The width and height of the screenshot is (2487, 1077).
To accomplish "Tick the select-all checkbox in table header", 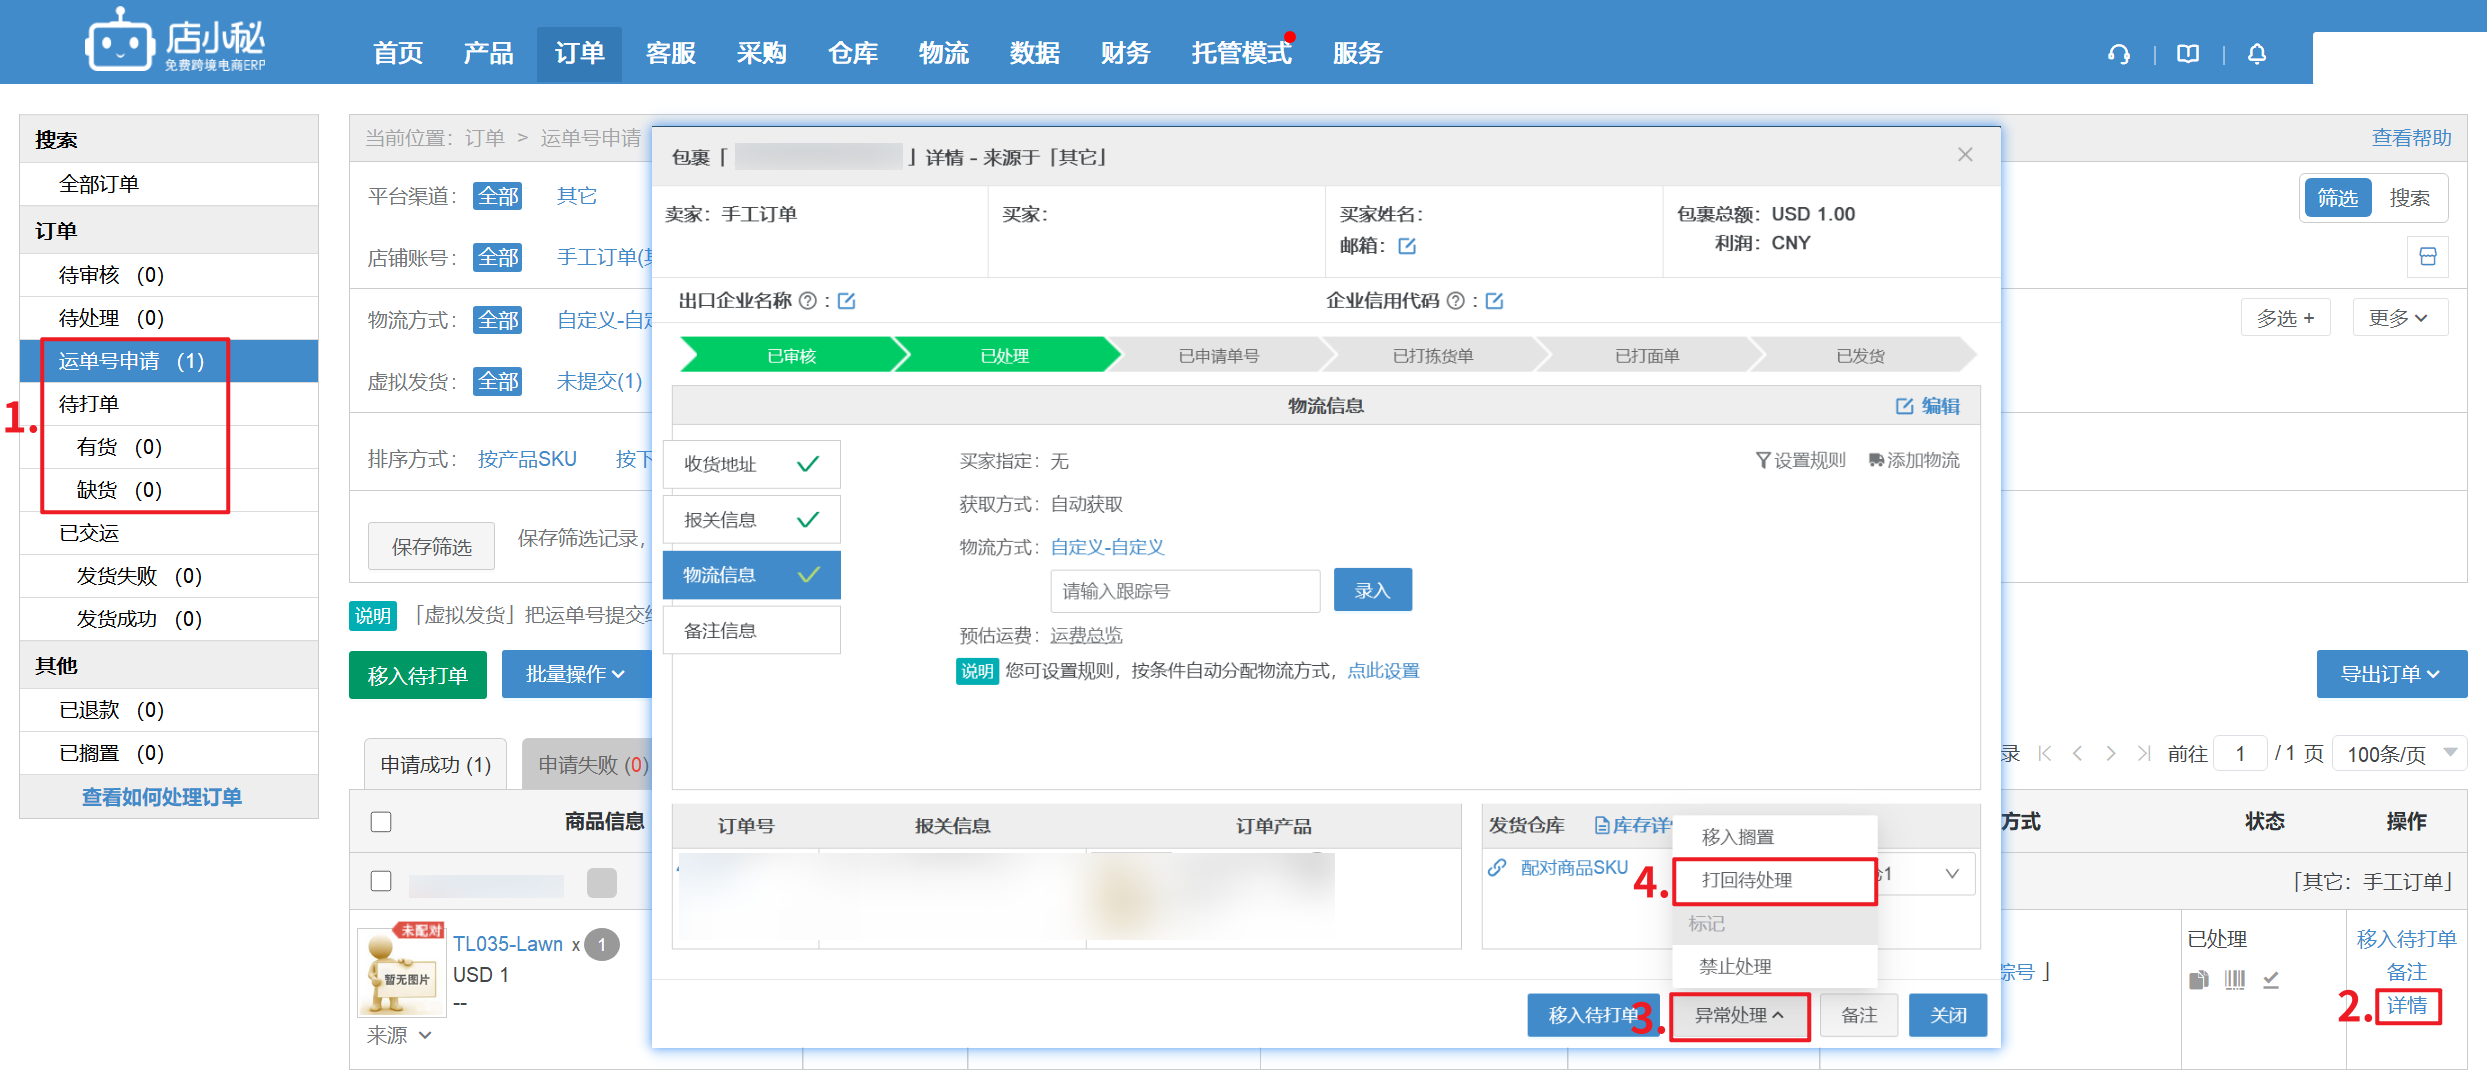I will pos(381,822).
